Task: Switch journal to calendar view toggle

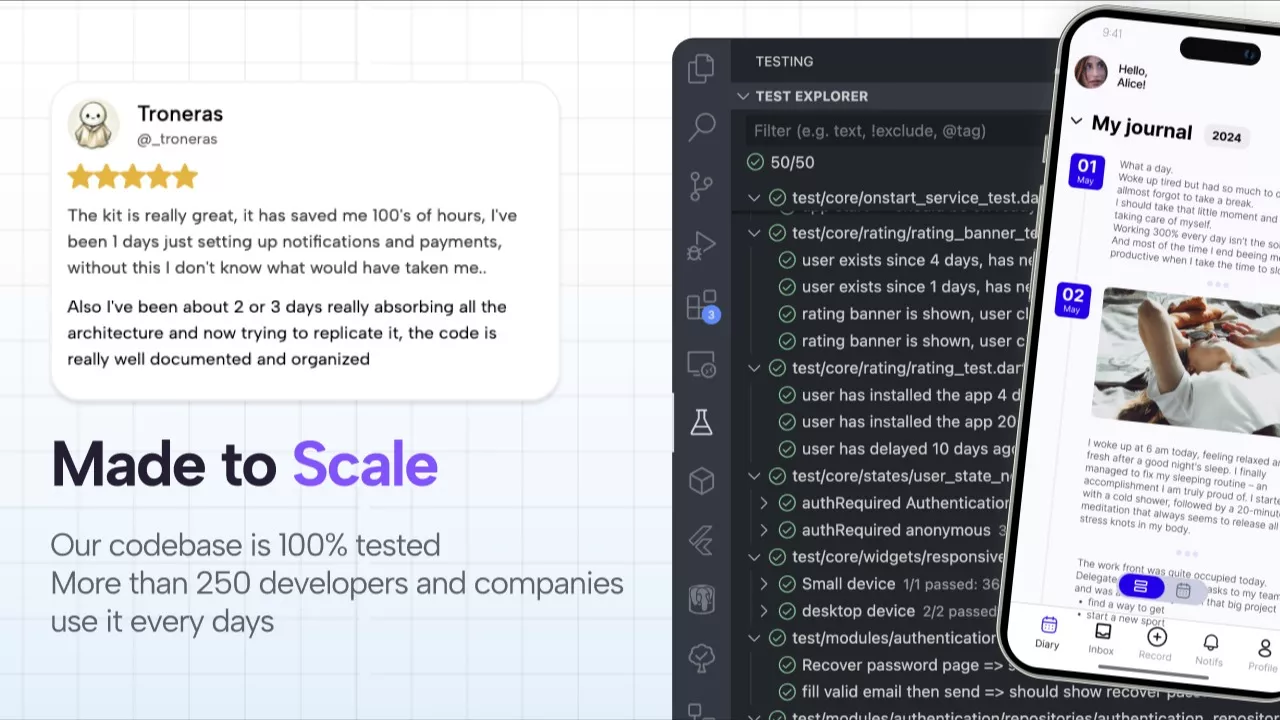Action: click(1183, 590)
